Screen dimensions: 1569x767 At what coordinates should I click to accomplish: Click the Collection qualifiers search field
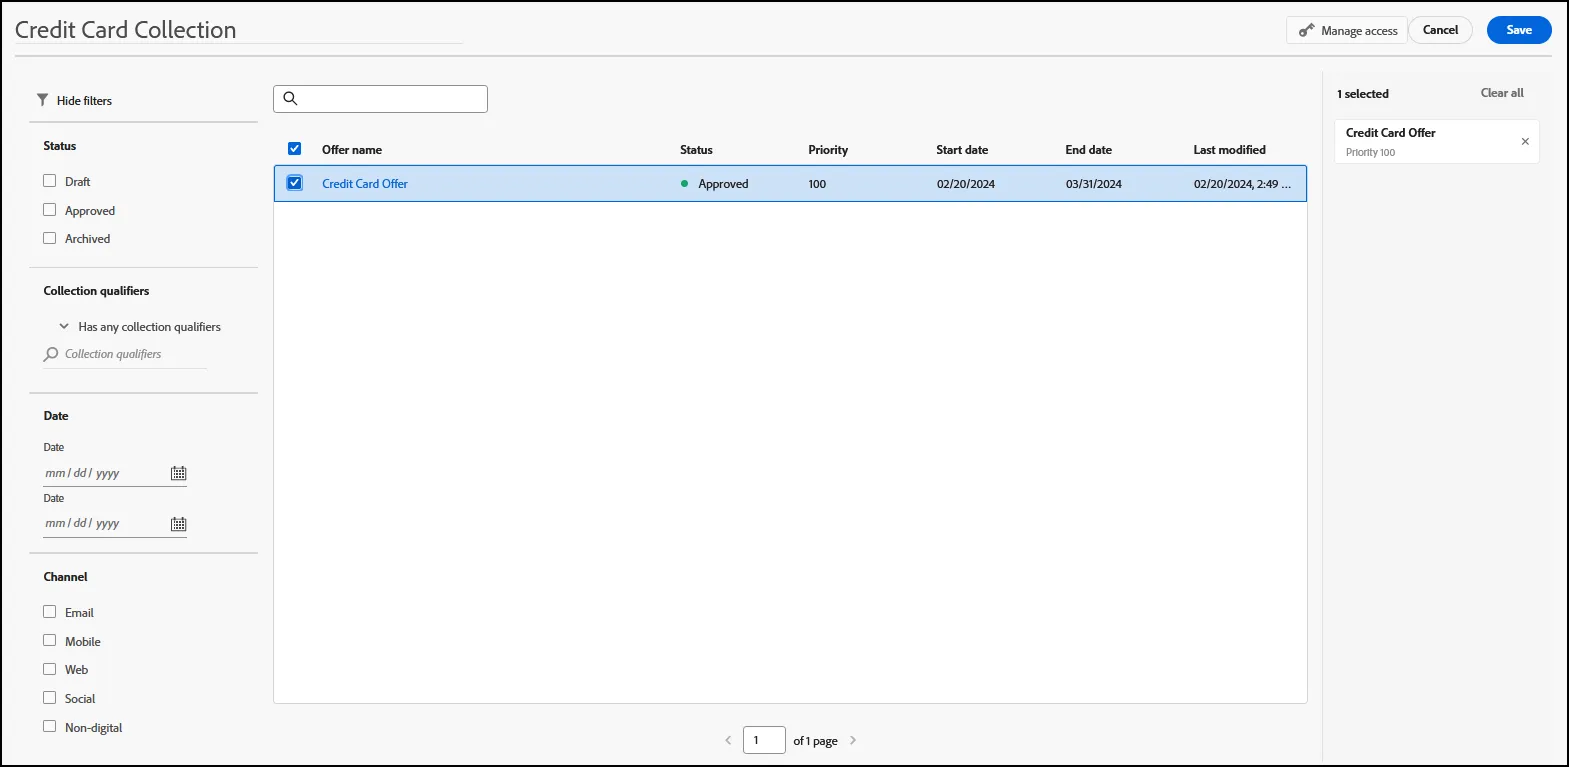click(125, 355)
